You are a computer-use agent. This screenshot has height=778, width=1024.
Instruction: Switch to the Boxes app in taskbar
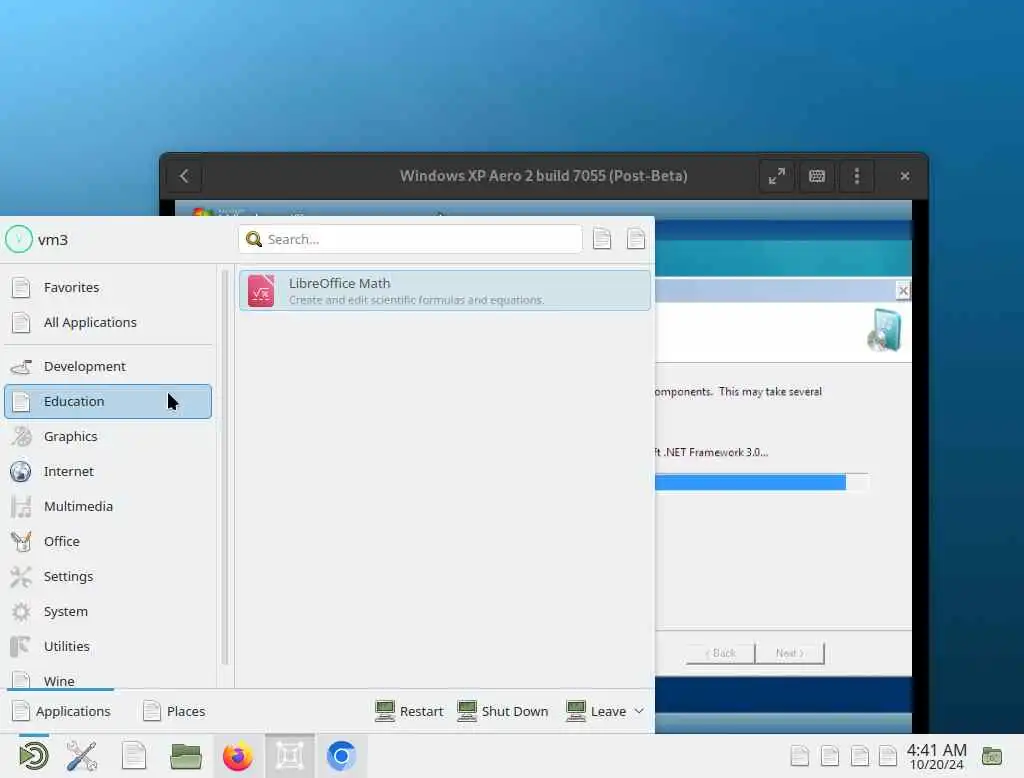[289, 756]
